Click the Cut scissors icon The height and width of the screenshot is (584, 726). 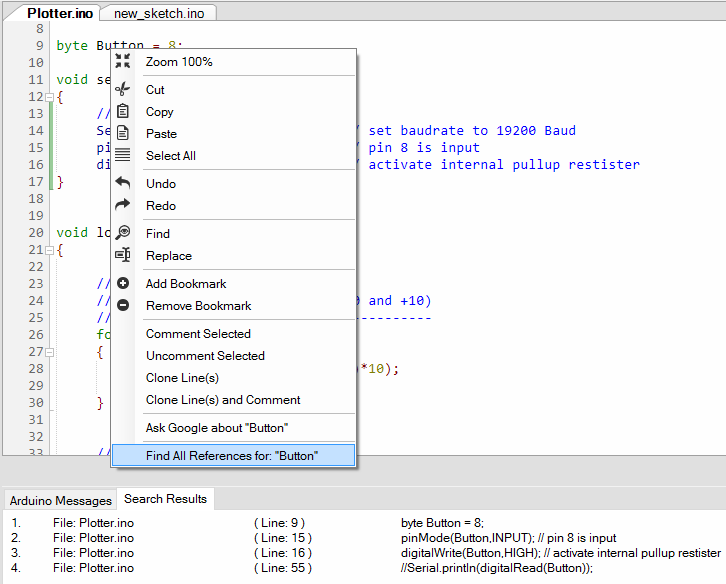pyautogui.click(x=123, y=89)
